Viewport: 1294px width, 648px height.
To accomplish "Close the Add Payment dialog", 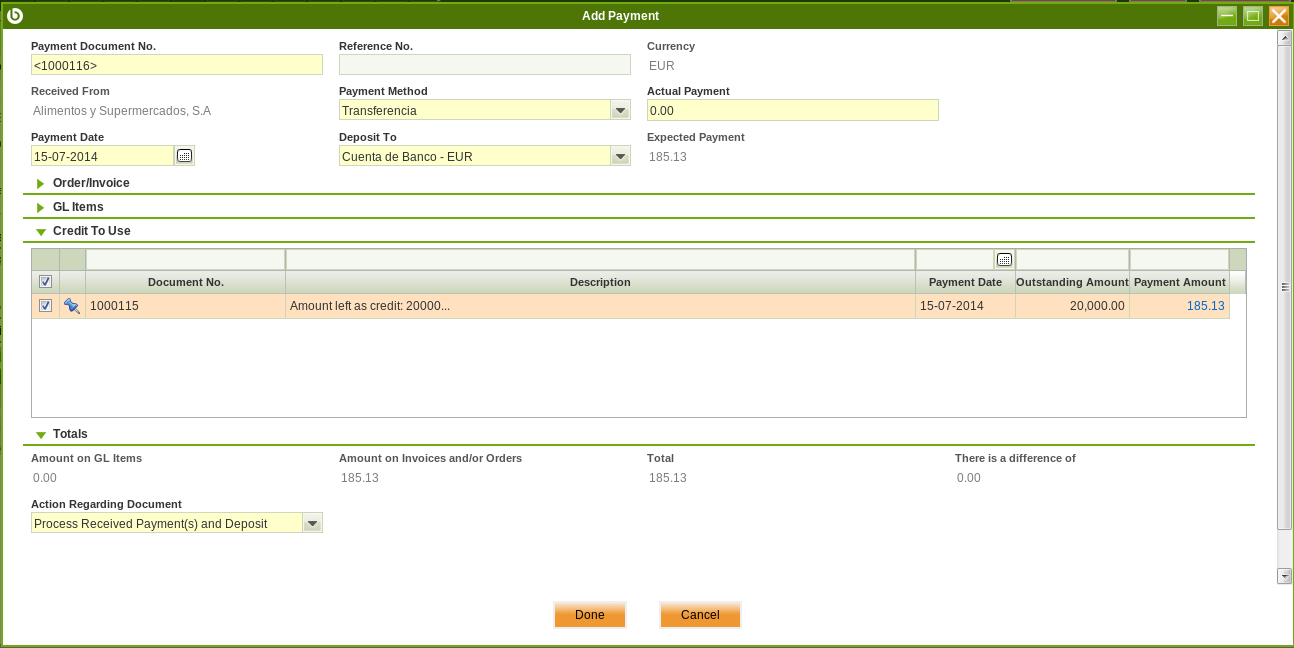I will tap(1278, 16).
